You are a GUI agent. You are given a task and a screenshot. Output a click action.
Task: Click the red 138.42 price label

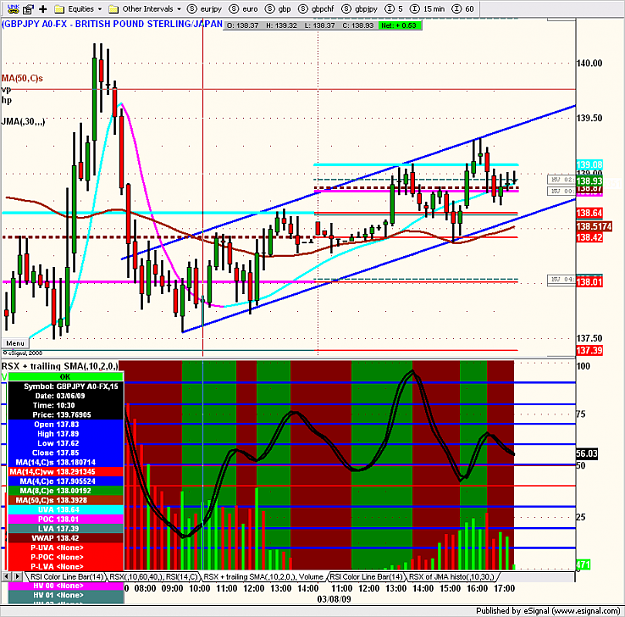point(589,238)
